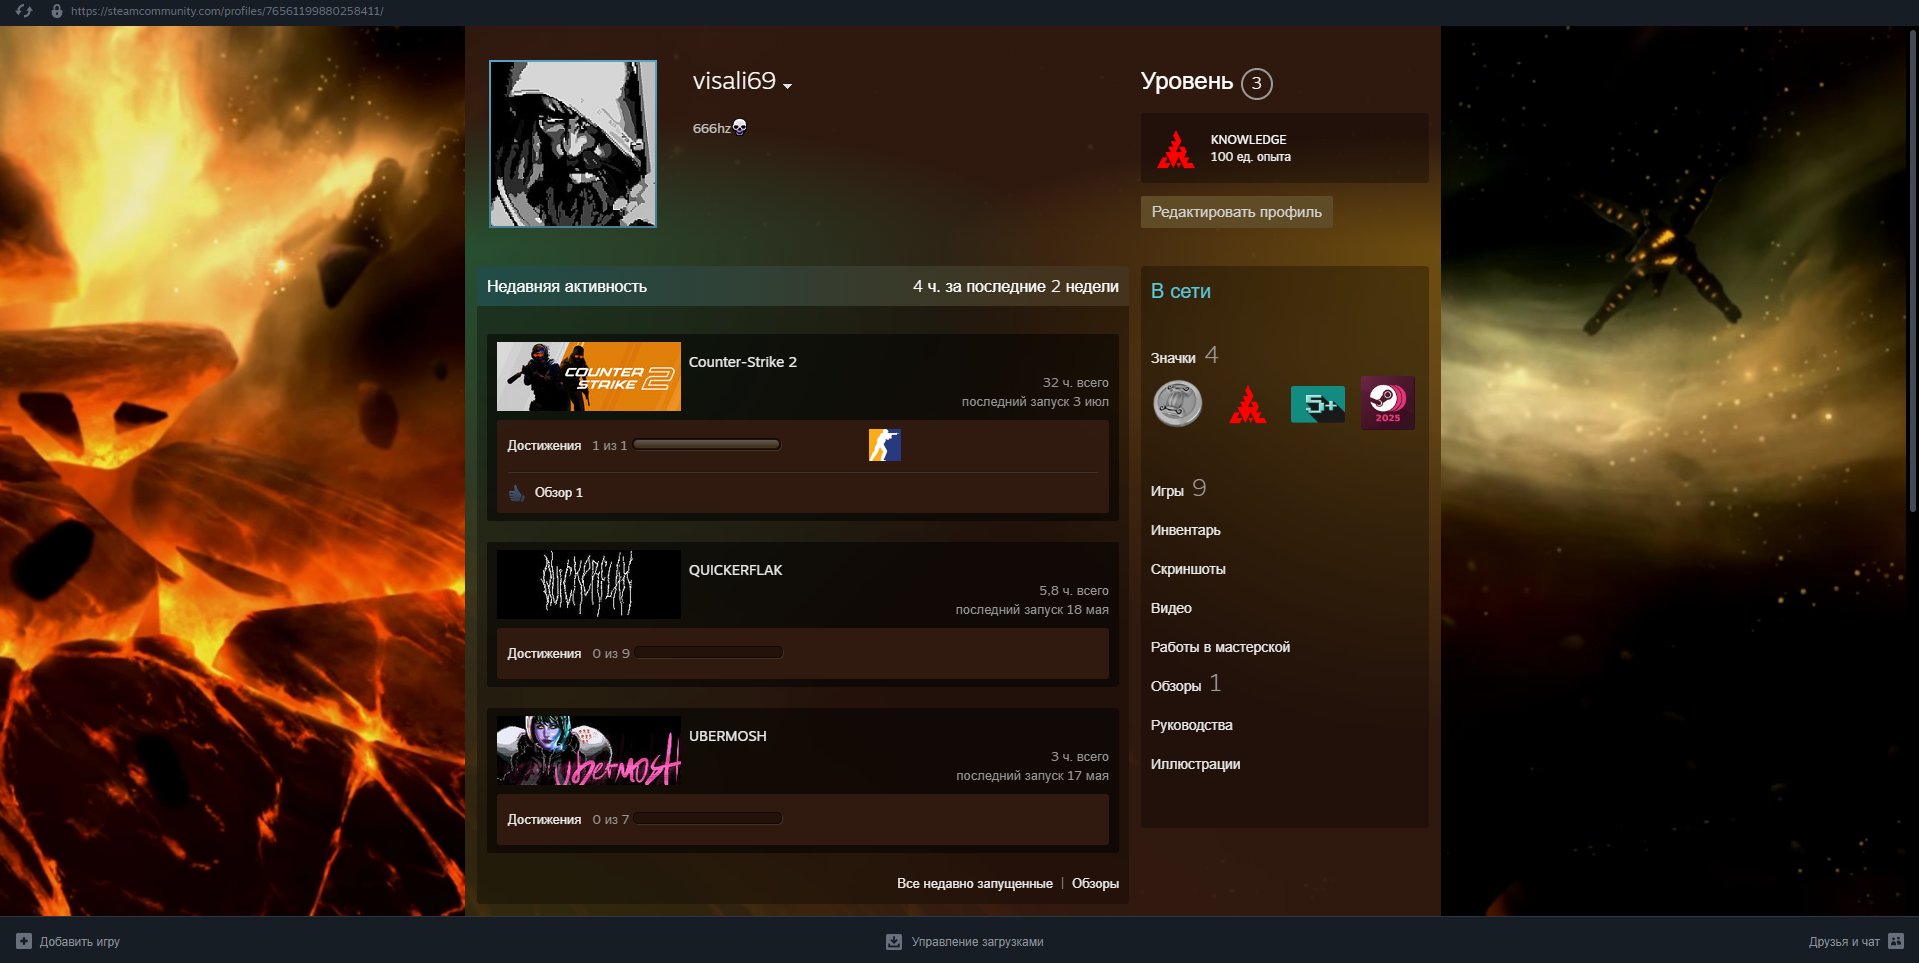Click the Community Ambassador coin badge

pos(1177,404)
